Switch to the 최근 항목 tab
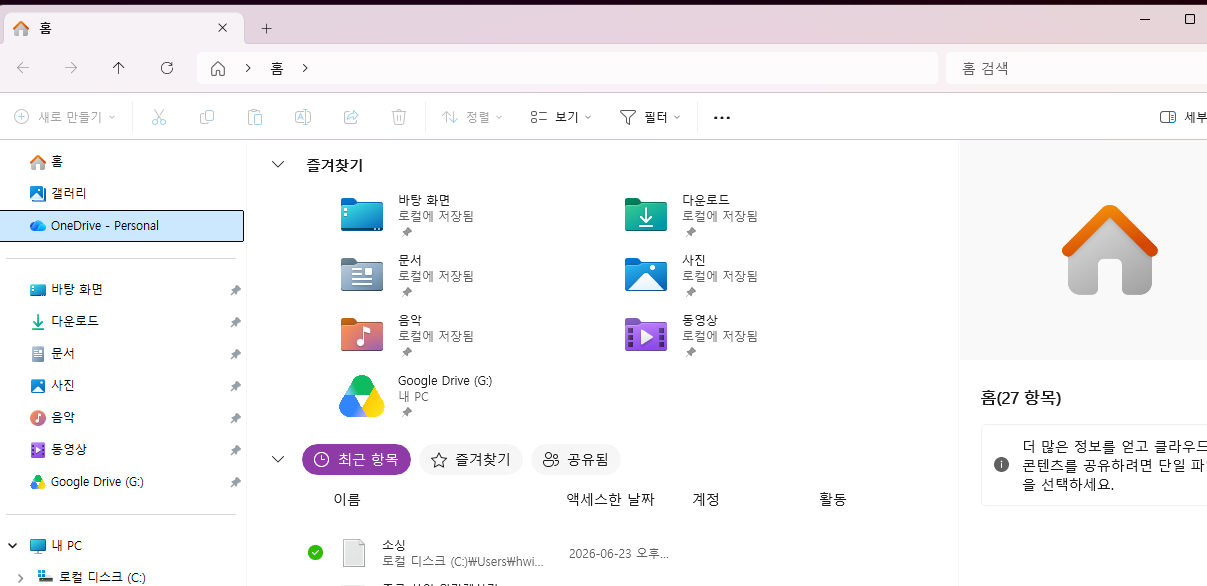The height and width of the screenshot is (586, 1207). (356, 459)
